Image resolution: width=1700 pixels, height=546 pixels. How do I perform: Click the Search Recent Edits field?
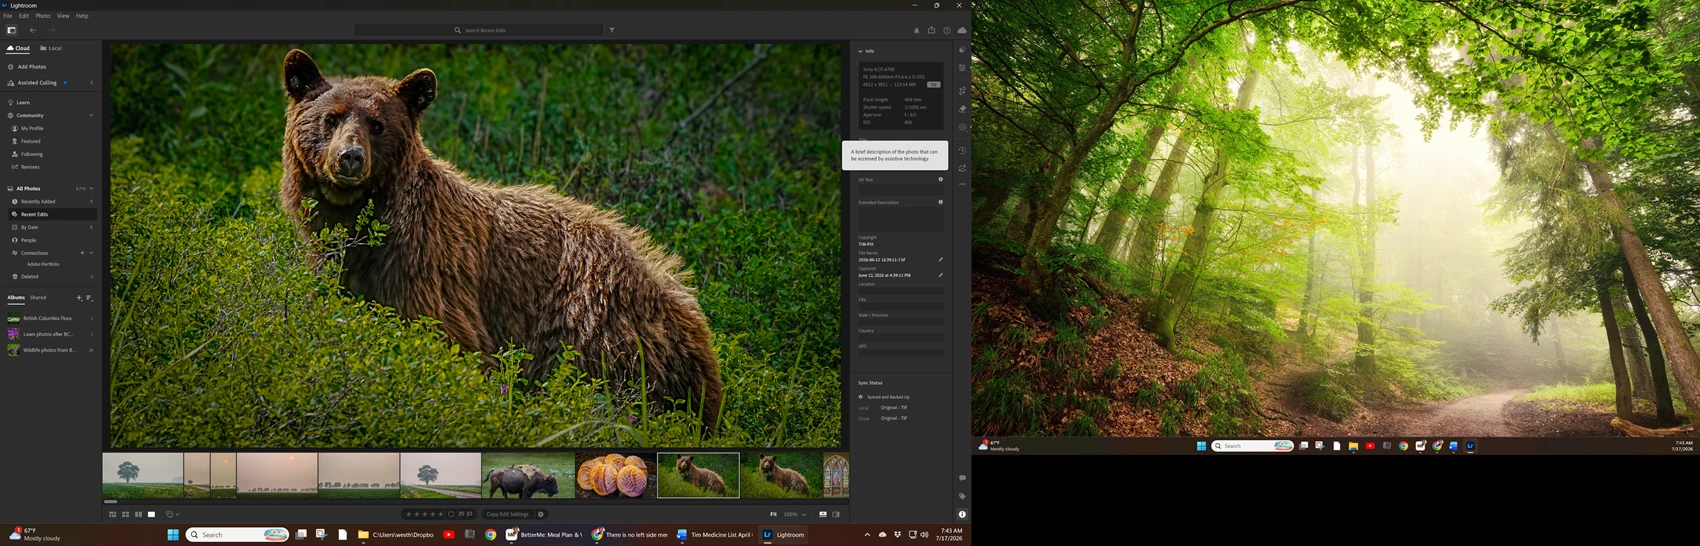478,30
